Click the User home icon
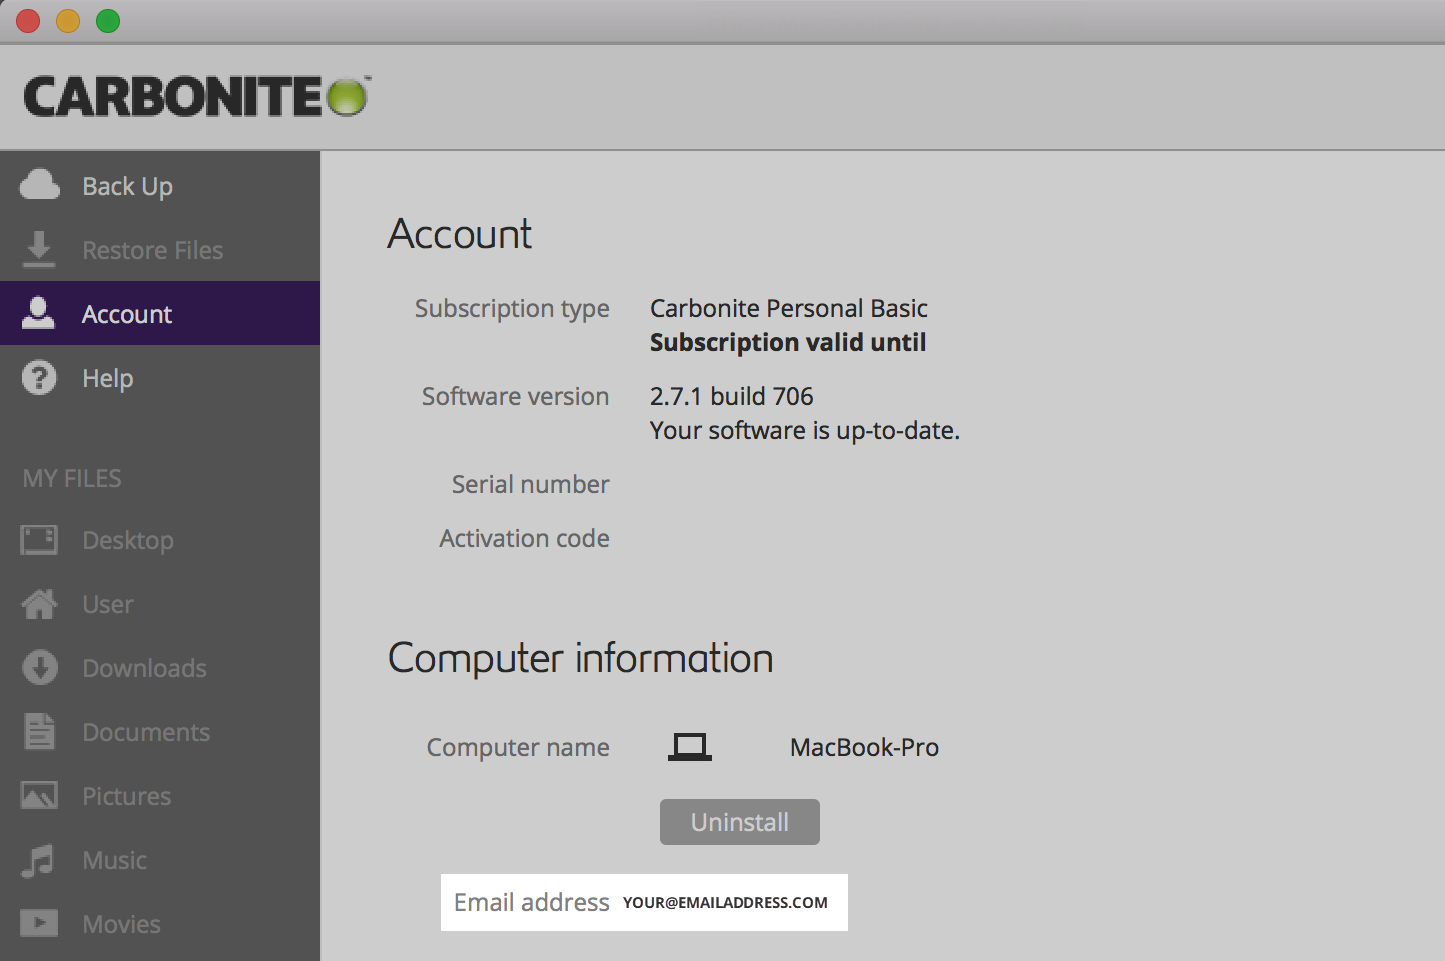Viewport: 1445px width, 961px height. coord(39,604)
